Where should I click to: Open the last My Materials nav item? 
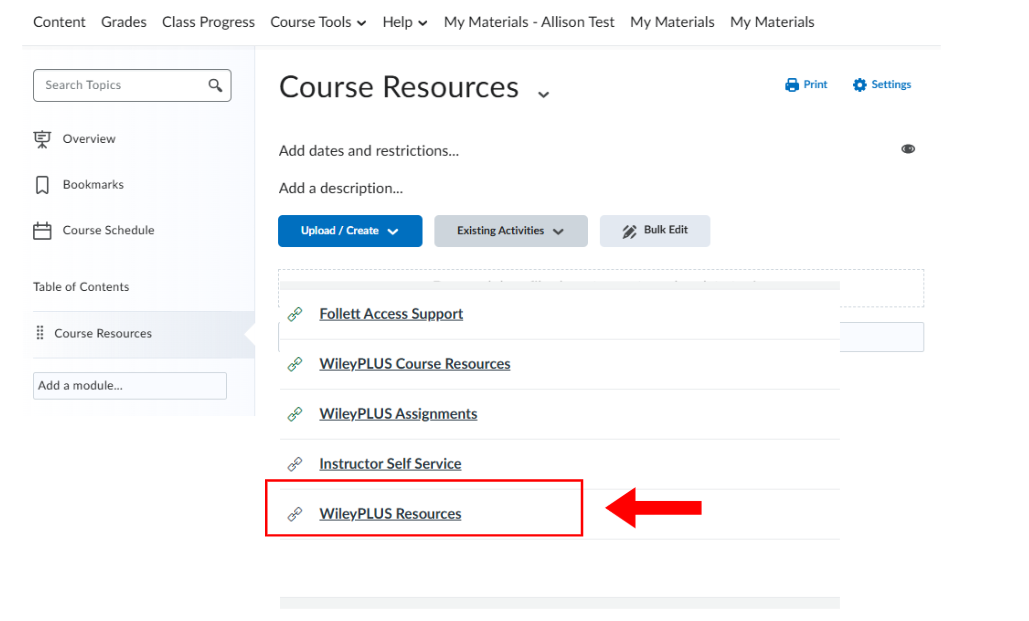click(x=772, y=22)
